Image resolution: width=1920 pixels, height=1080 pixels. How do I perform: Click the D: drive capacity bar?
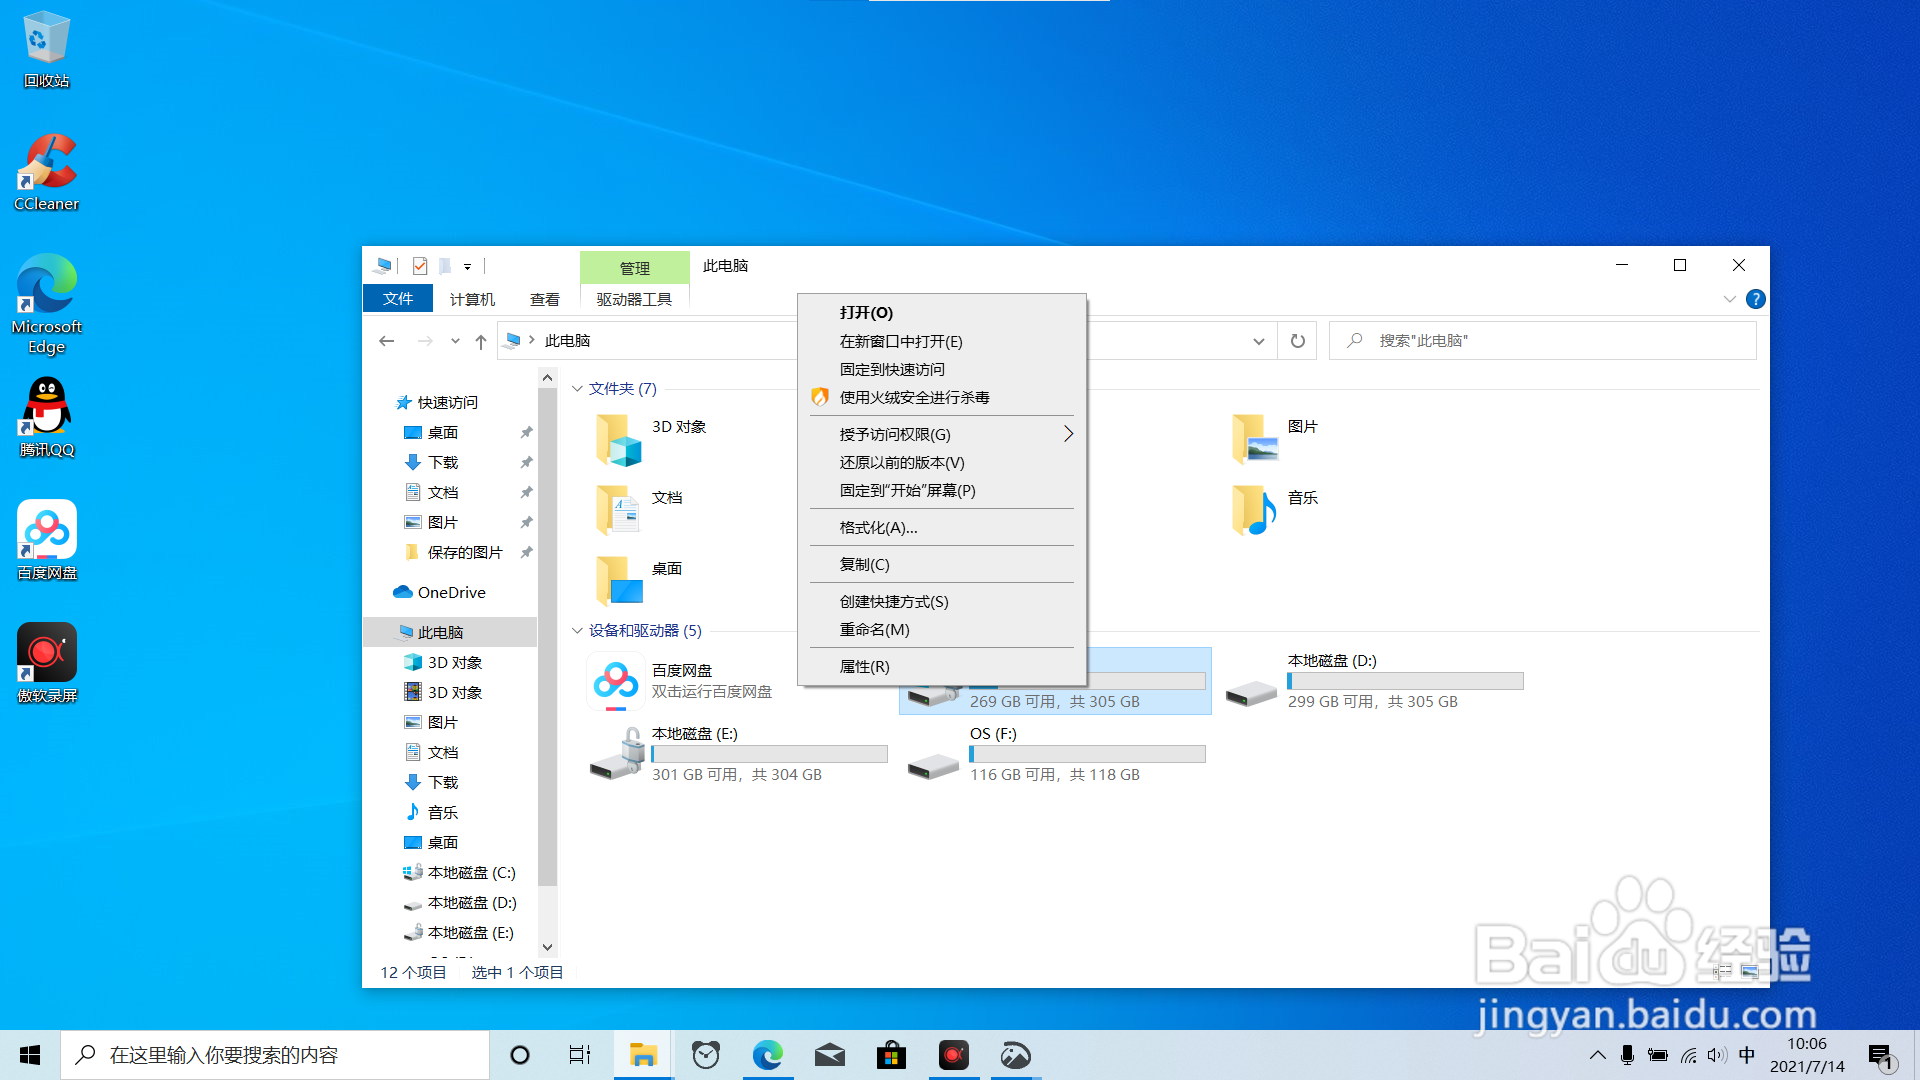pyautogui.click(x=1404, y=680)
